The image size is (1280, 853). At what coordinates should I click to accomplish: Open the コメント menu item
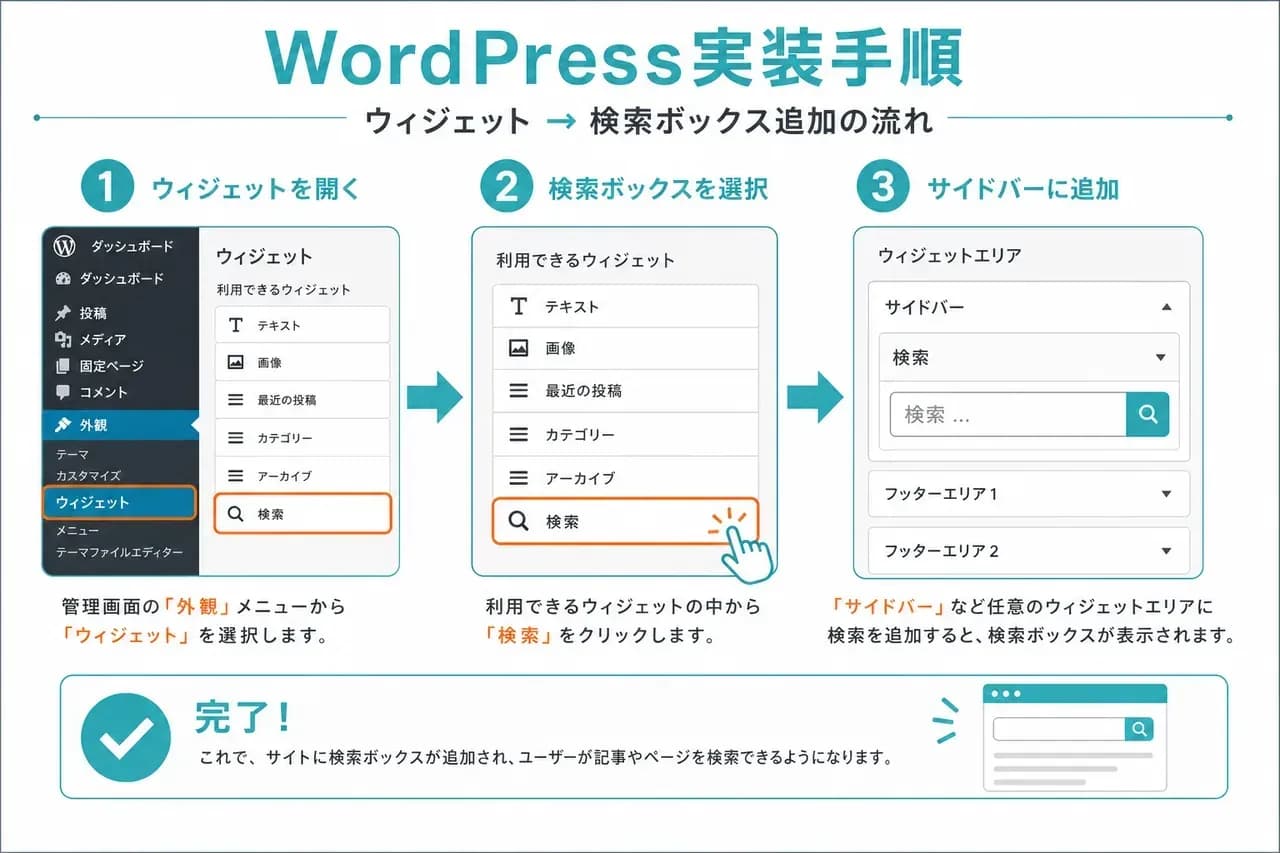pos(103,392)
